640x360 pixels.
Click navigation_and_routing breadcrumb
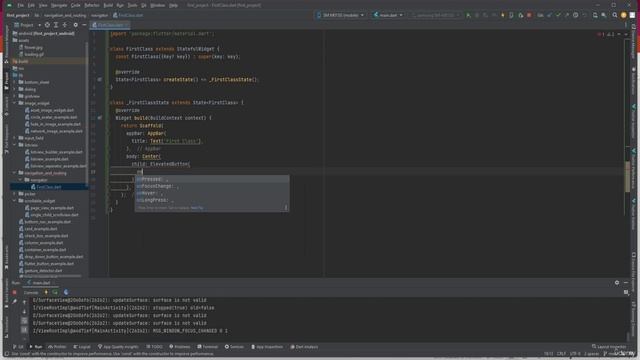click(x=65, y=15)
